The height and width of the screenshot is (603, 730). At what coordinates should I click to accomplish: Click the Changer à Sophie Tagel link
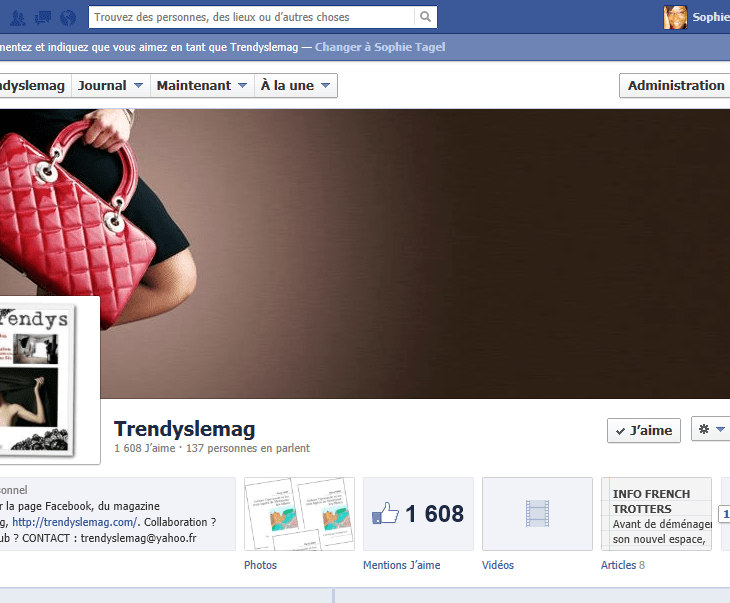click(380, 47)
